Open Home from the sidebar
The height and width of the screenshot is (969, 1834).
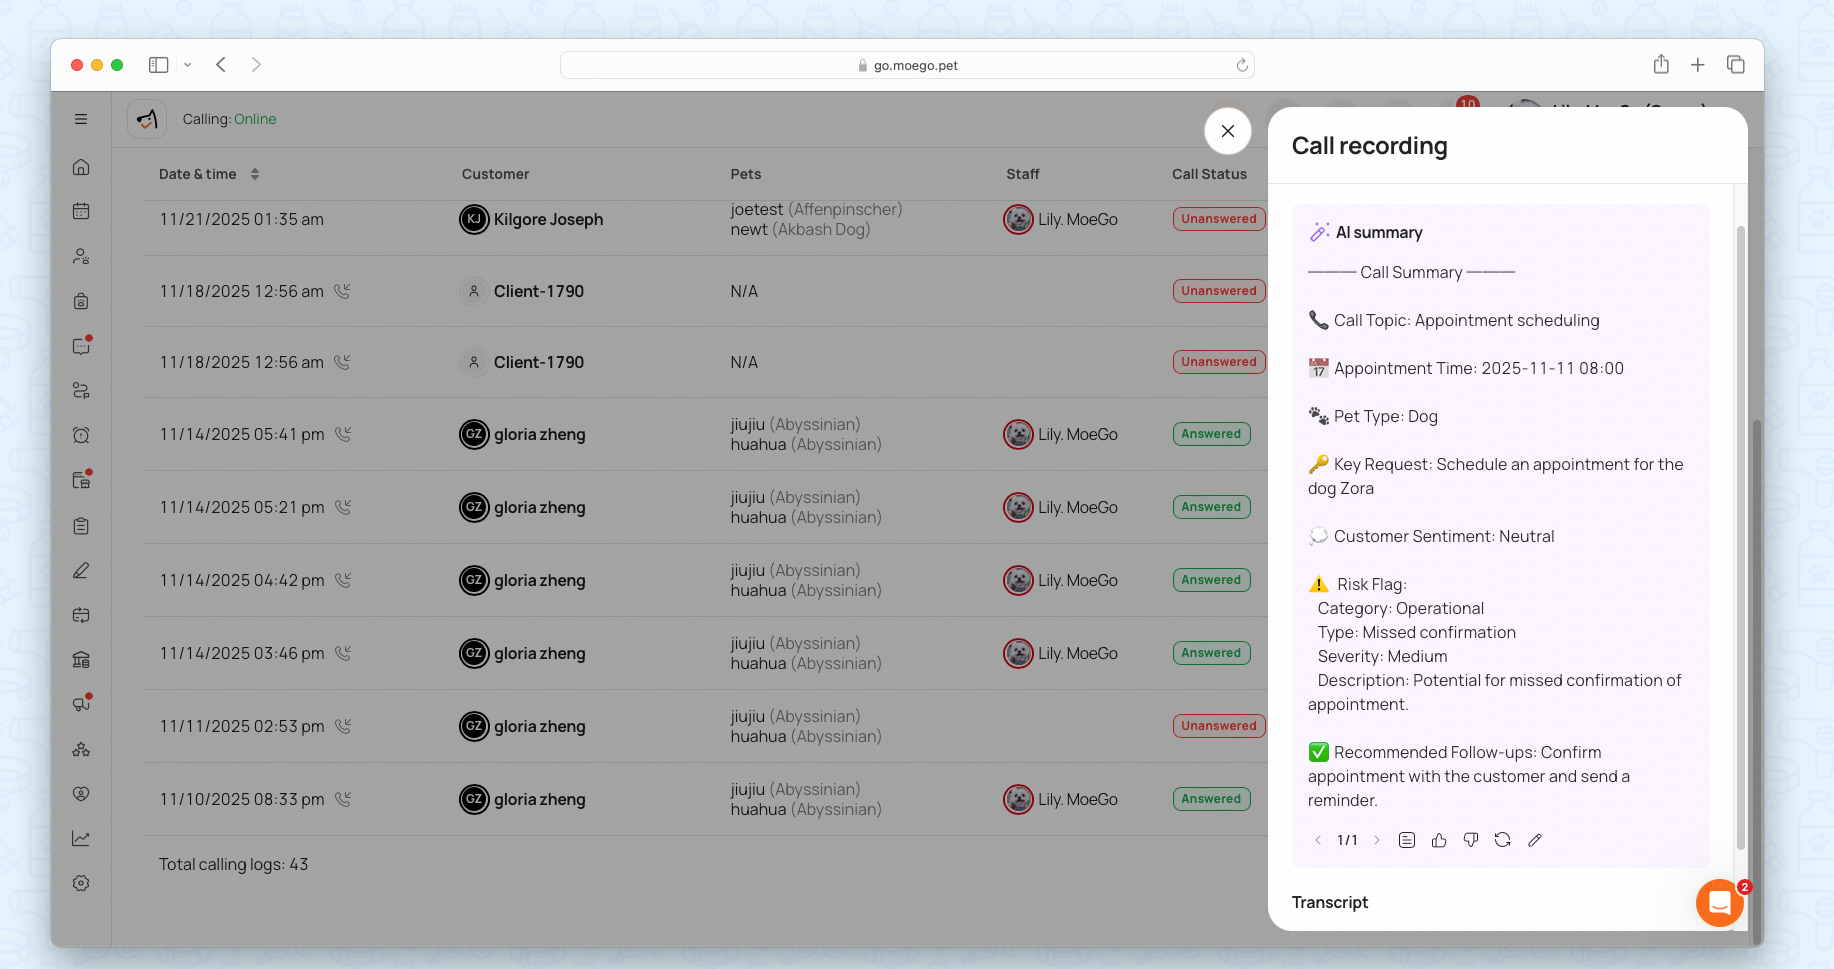pos(81,167)
